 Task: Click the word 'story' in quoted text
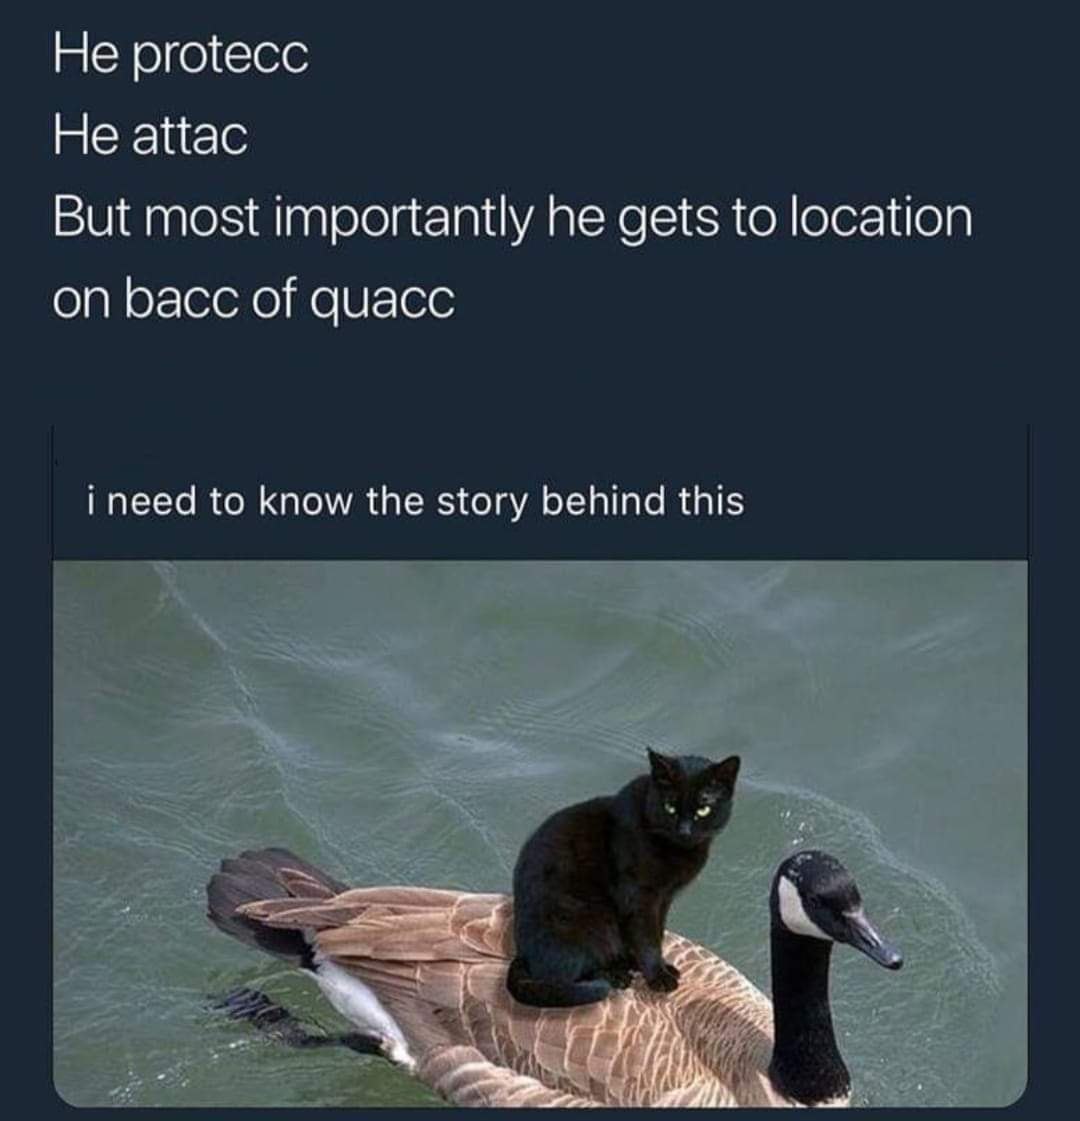coord(482,502)
